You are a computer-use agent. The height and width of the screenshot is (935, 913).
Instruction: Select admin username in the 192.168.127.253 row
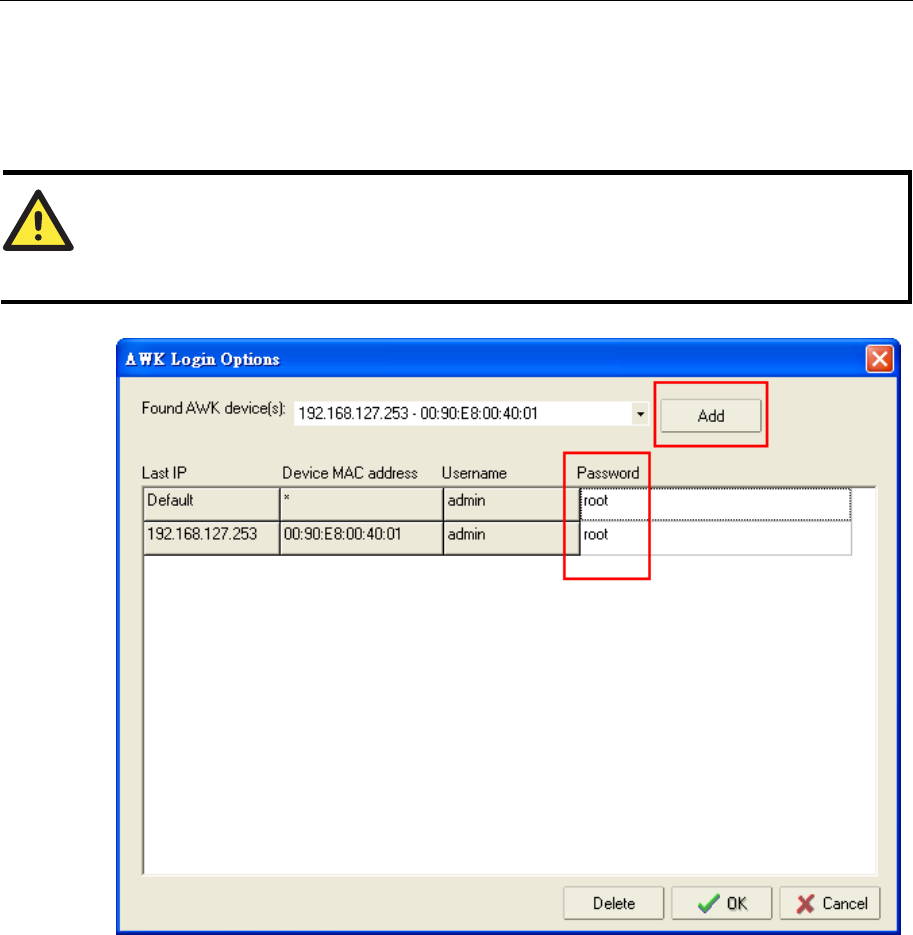[x=511, y=538]
